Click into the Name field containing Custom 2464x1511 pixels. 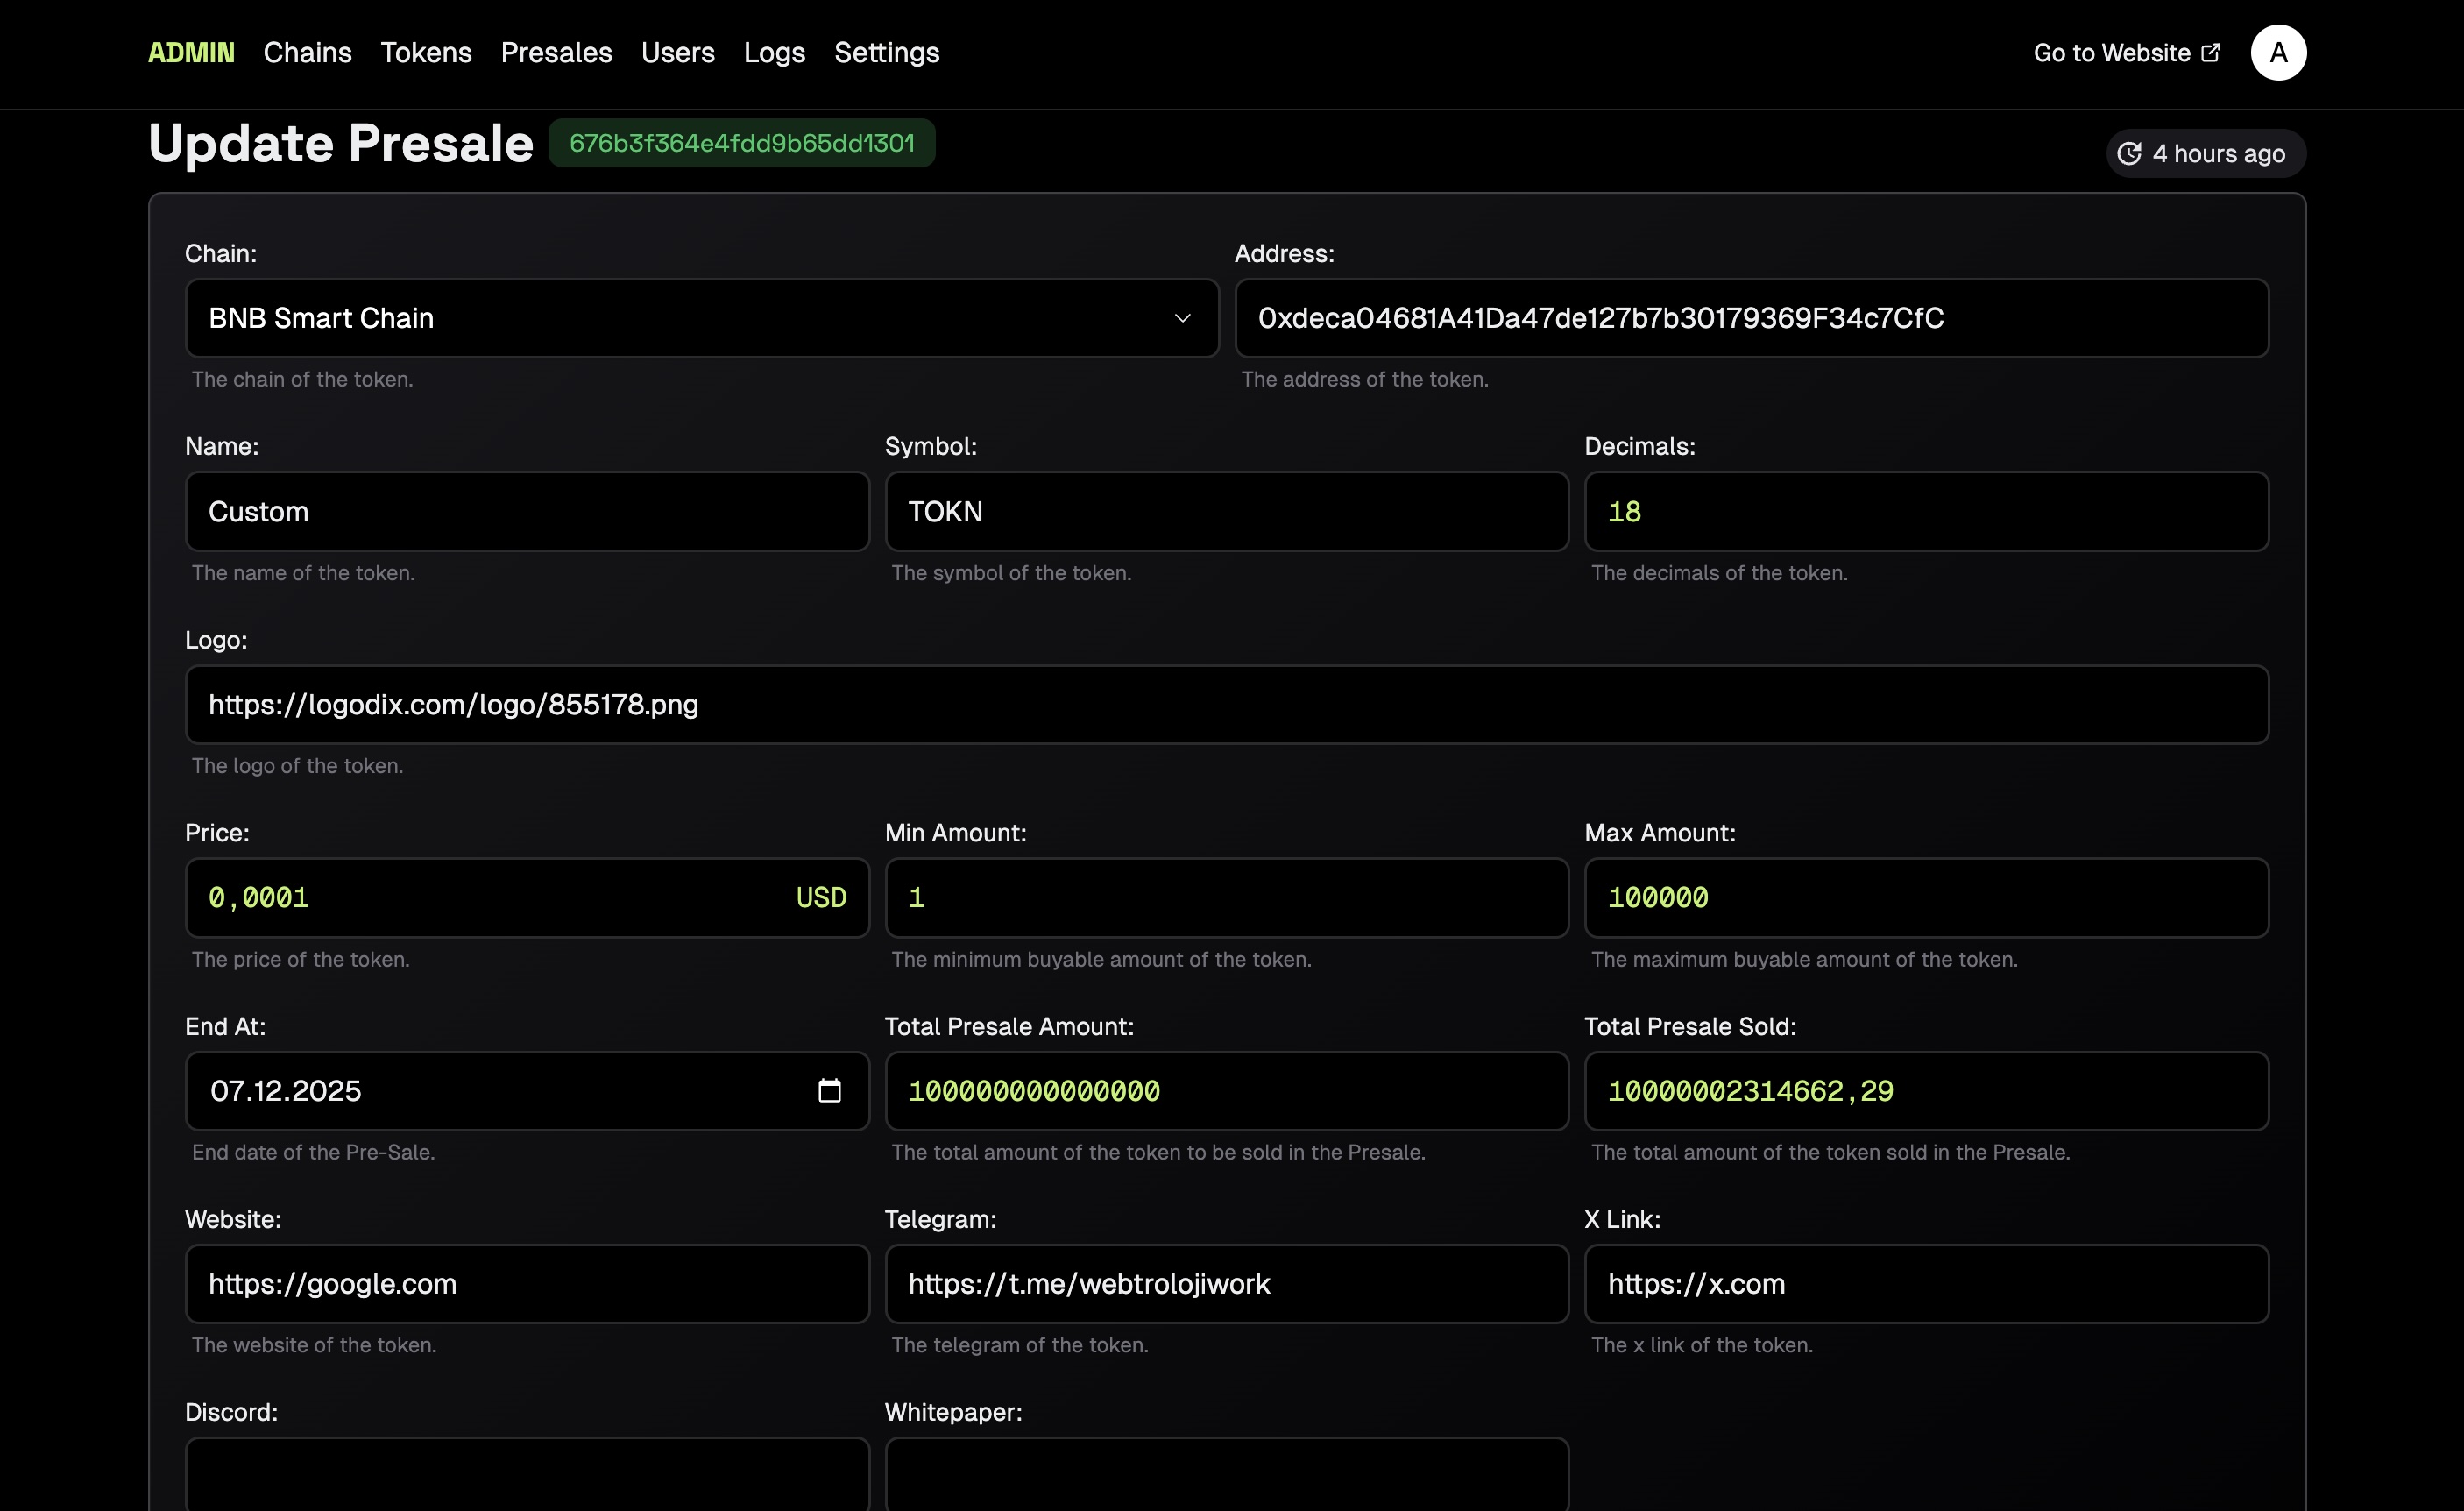(527, 511)
